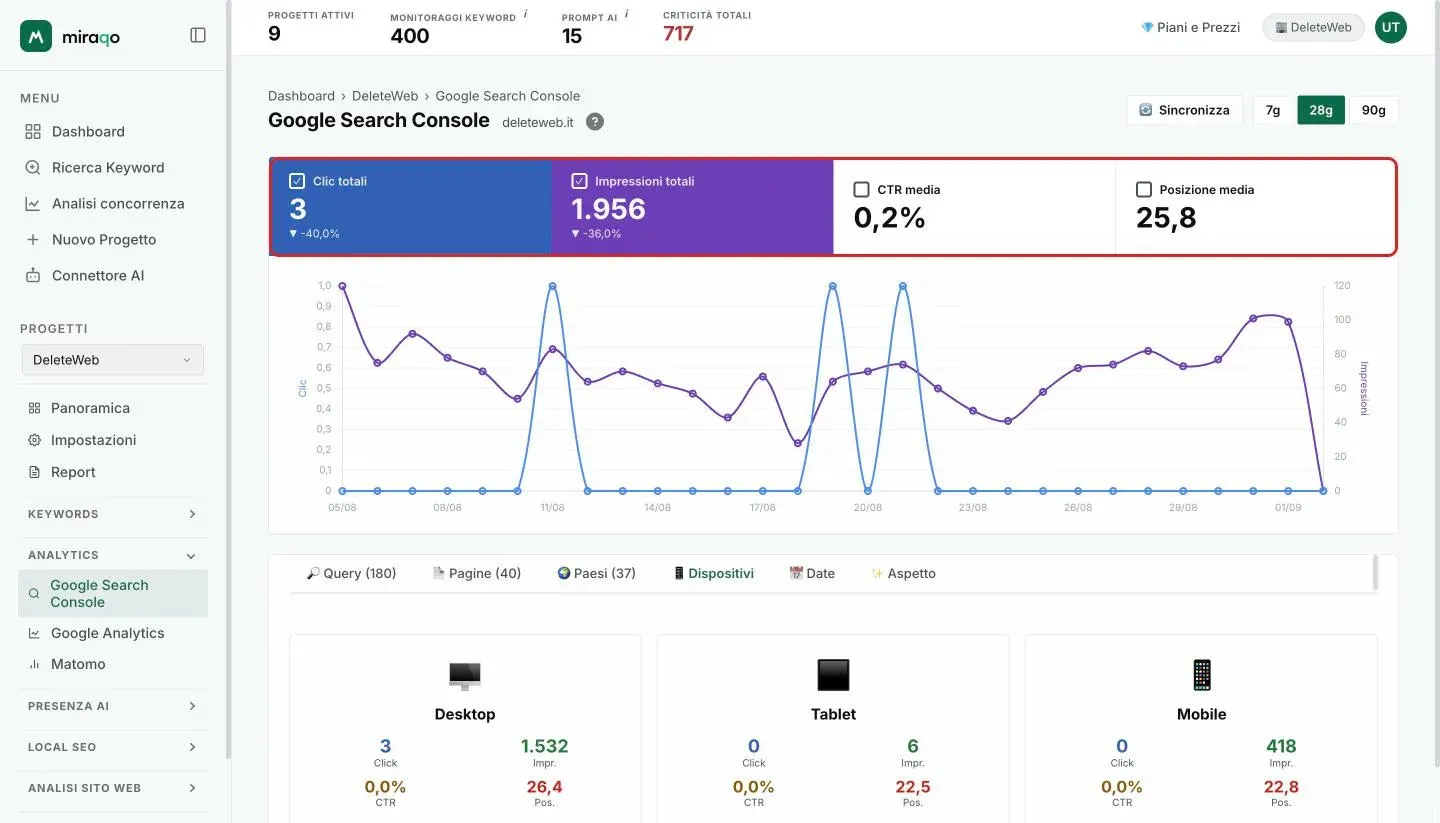Click the info icon beside Prompt AI

click(627, 14)
